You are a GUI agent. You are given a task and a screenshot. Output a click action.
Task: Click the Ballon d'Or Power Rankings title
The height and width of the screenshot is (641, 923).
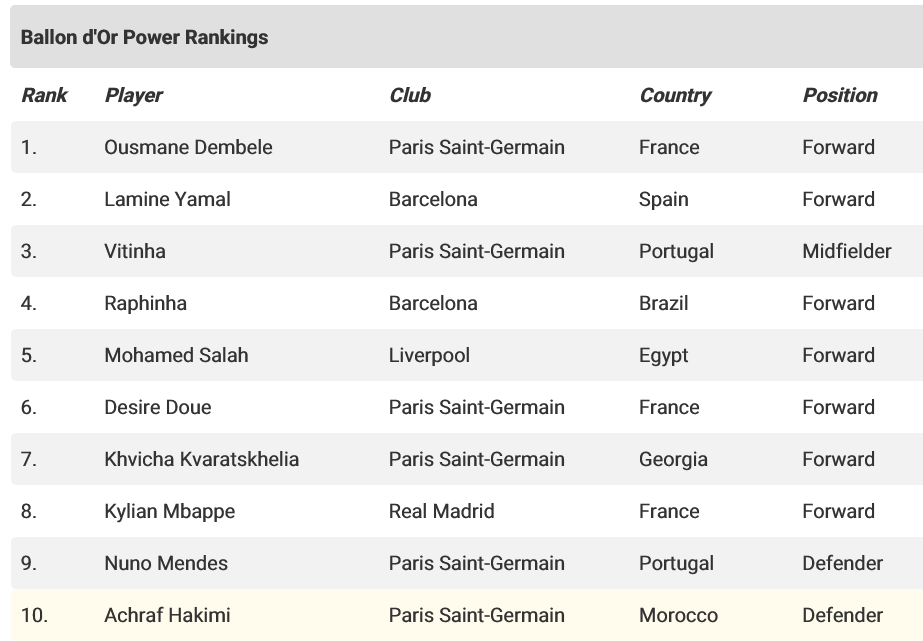(x=144, y=37)
